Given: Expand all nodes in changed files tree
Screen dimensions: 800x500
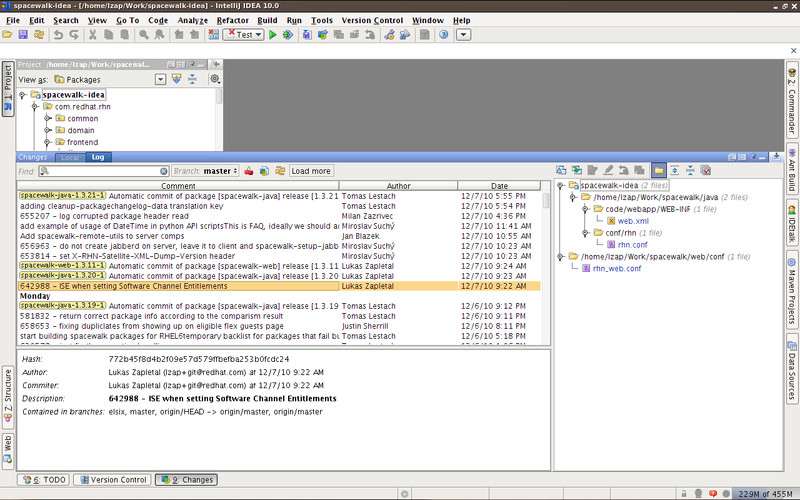Looking at the screenshot, I should [x=674, y=170].
